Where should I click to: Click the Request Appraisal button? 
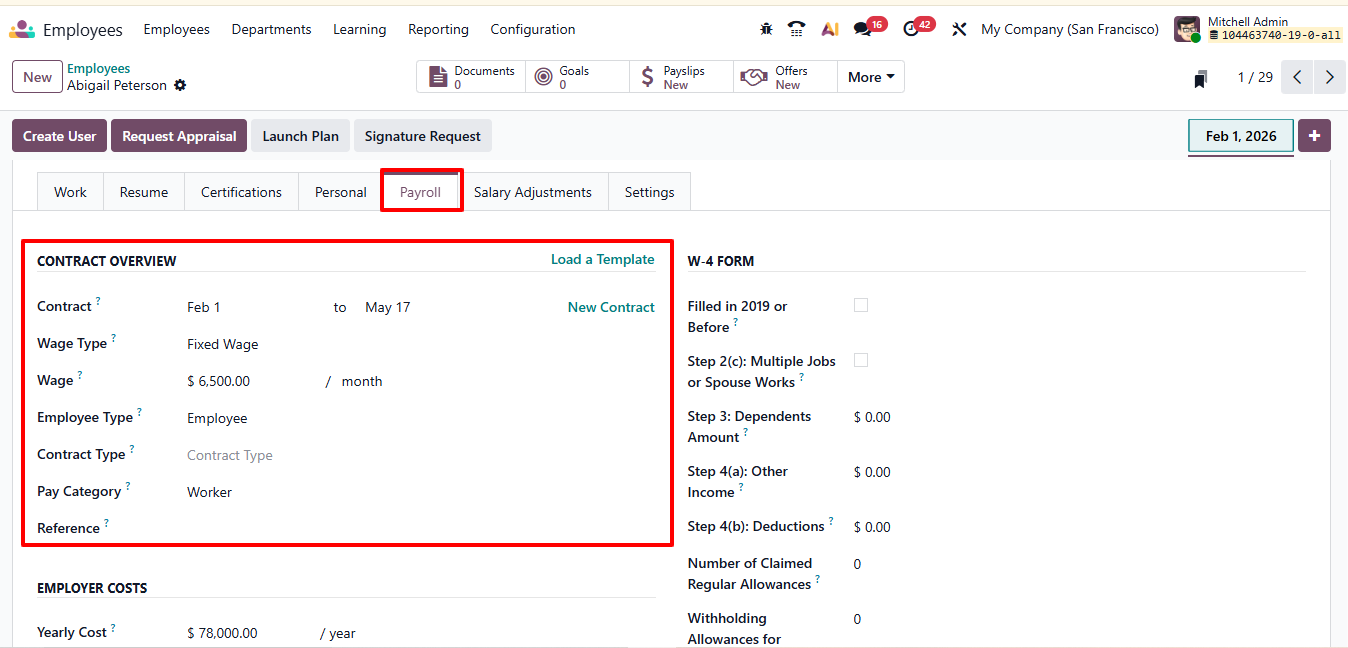pyautogui.click(x=179, y=136)
